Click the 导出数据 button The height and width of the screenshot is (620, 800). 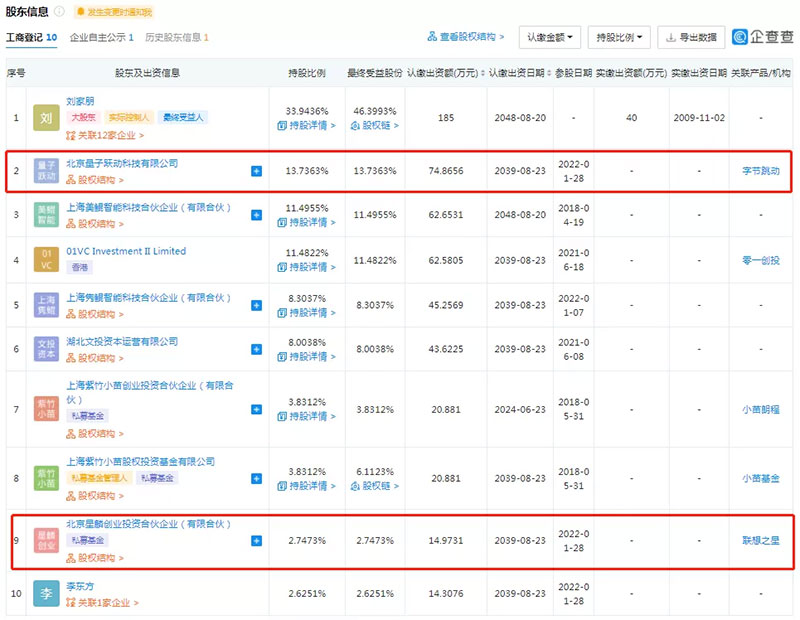(691, 37)
